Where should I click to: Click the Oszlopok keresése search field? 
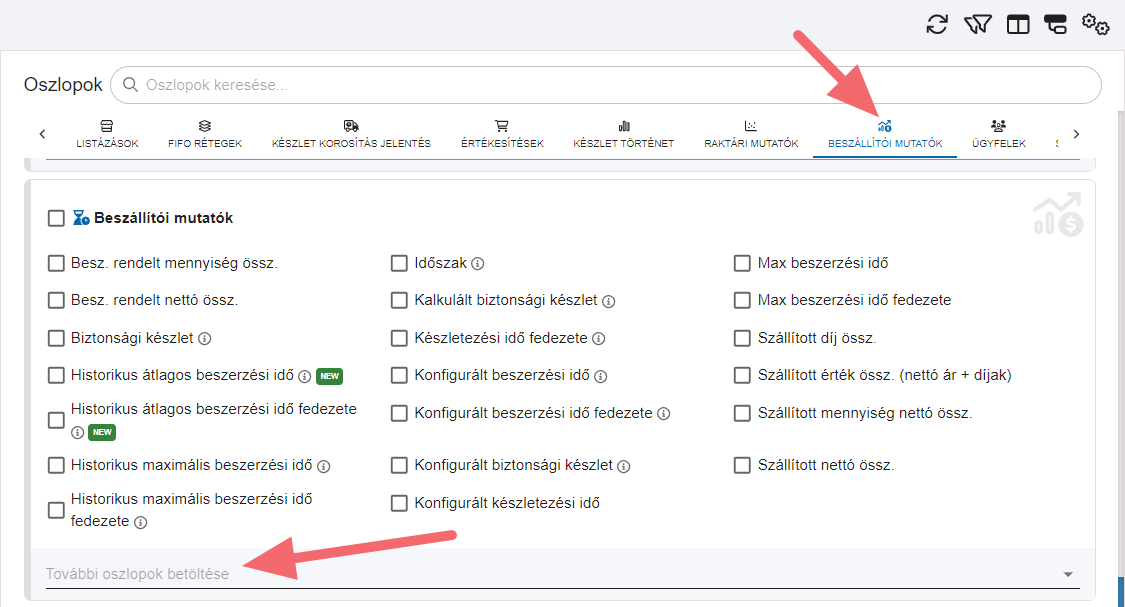pyautogui.click(x=620, y=86)
